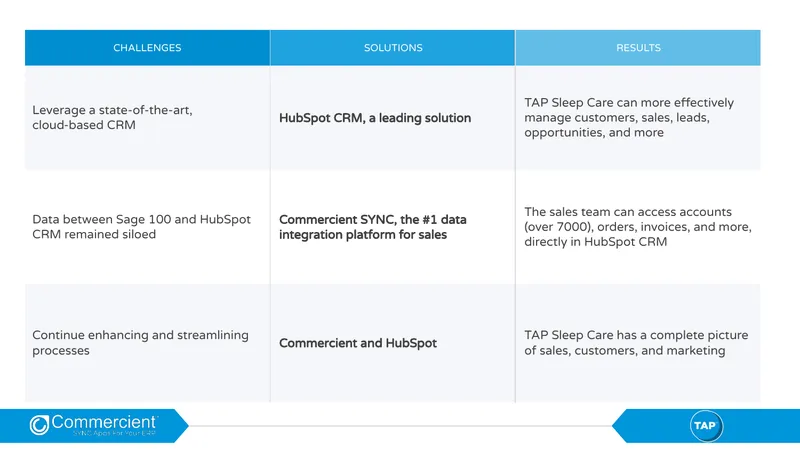Click 'directly in HubSpot CRM' text line

595,241
